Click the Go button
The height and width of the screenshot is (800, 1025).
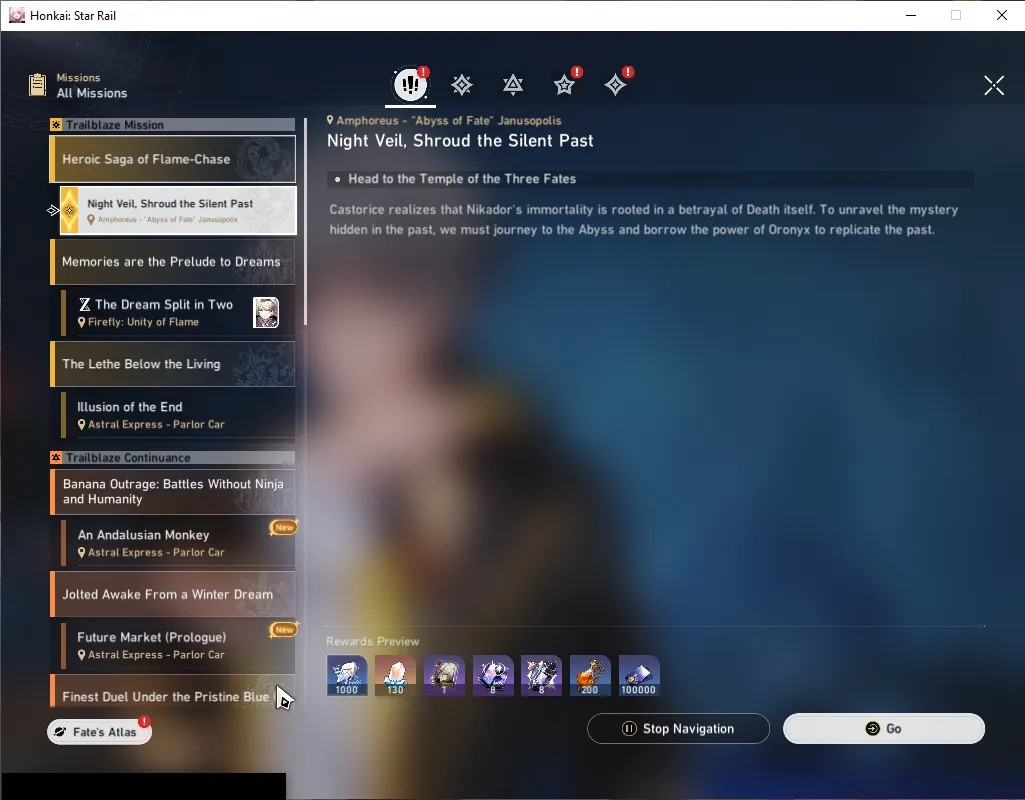(884, 728)
